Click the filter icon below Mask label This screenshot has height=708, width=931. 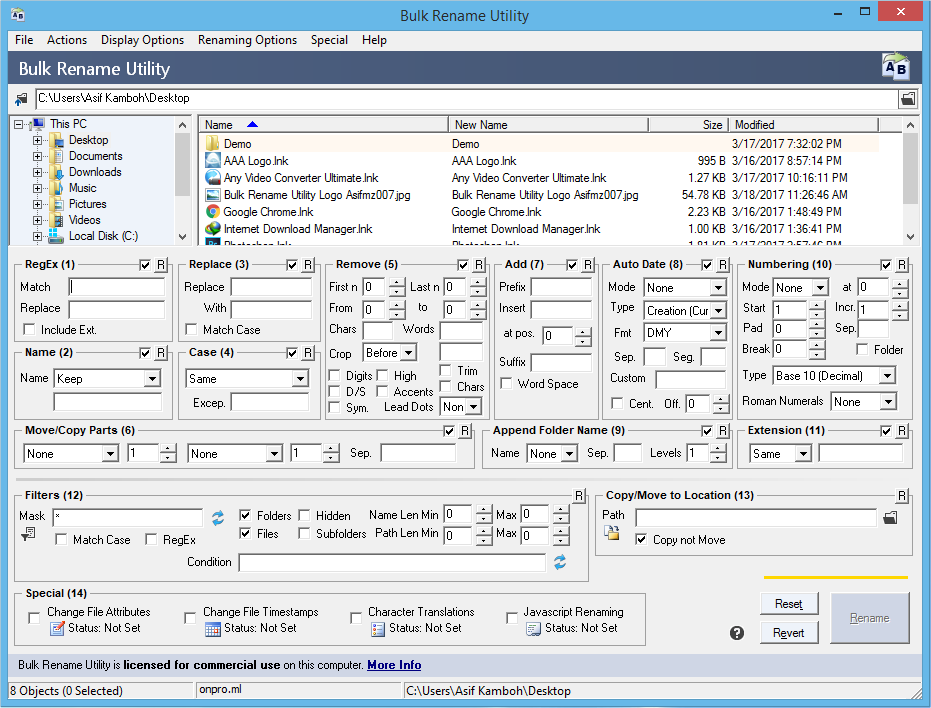point(28,535)
